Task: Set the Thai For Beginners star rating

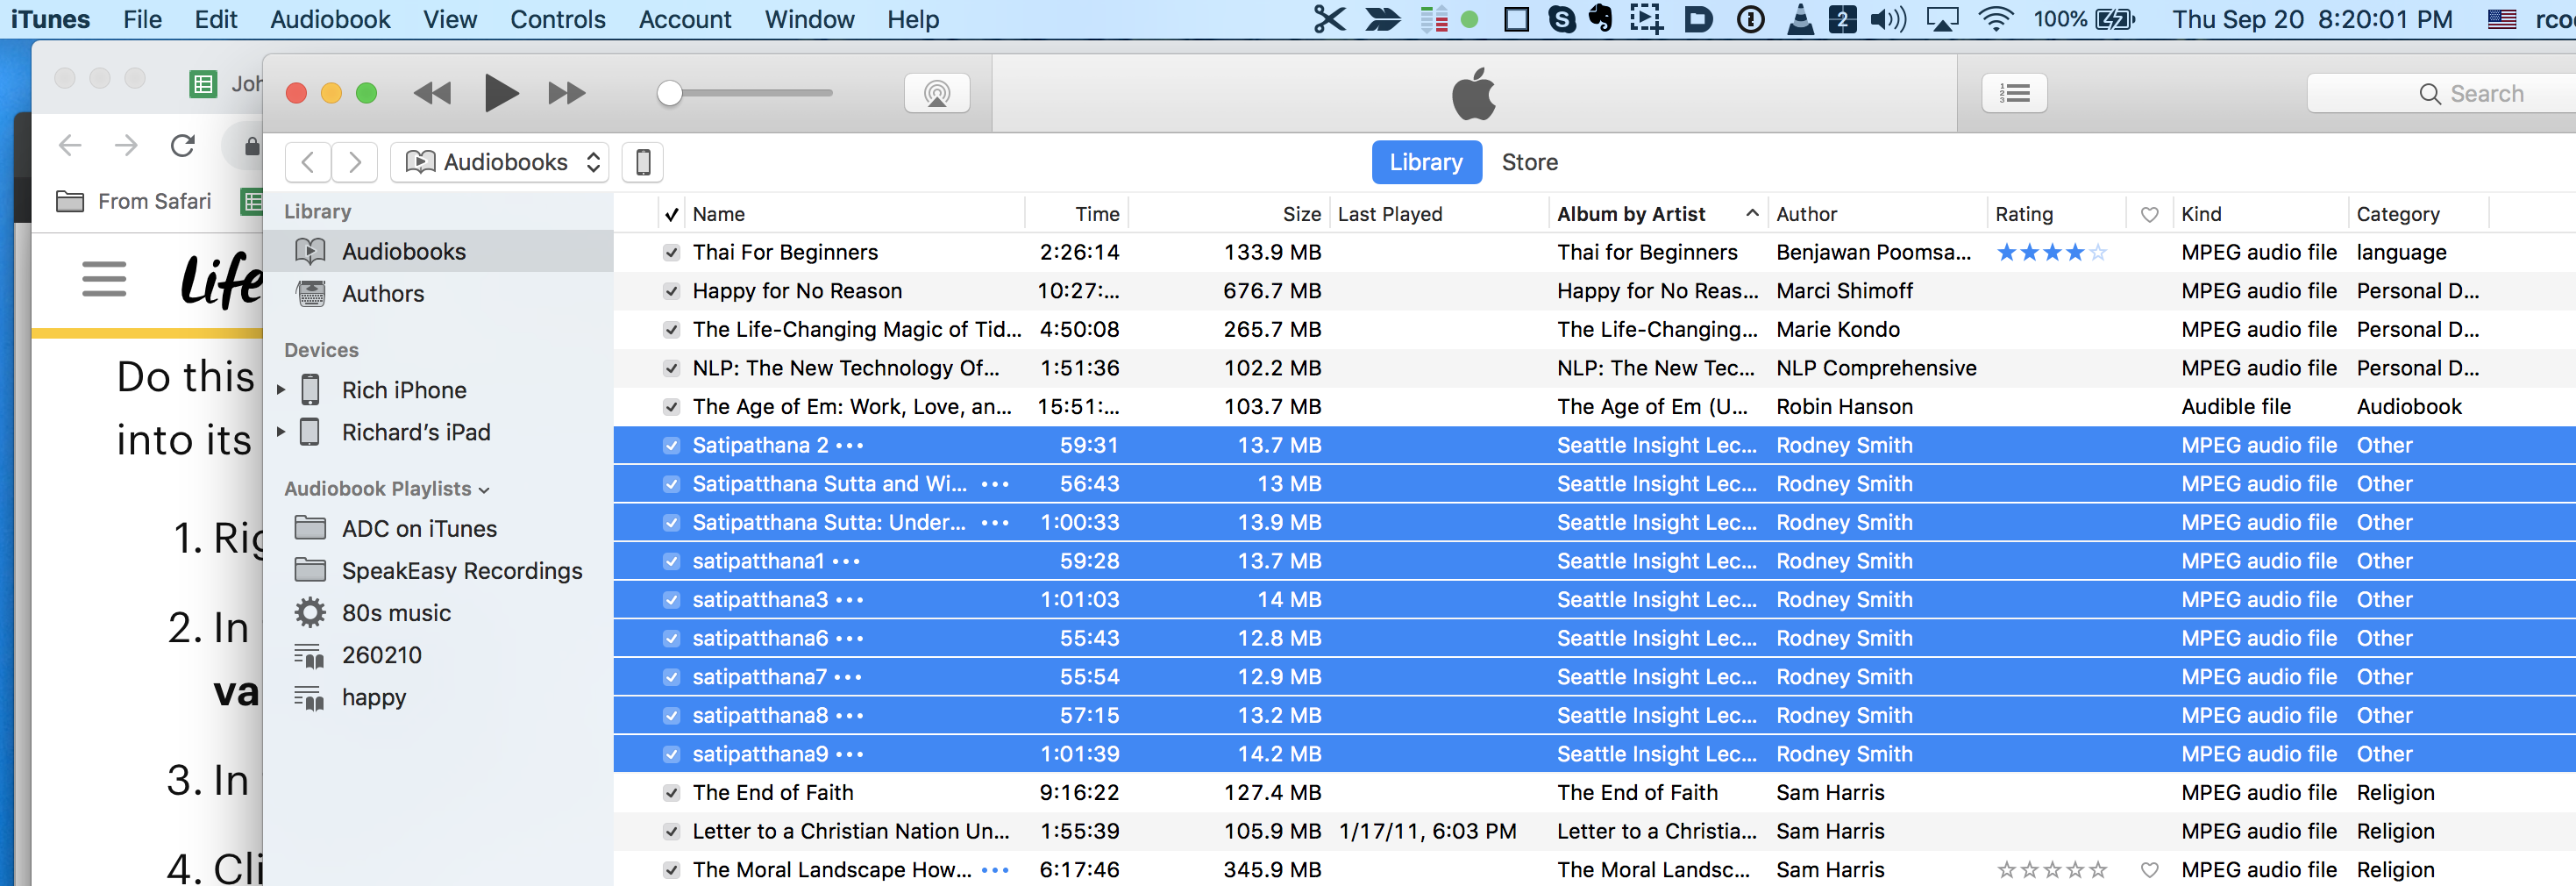Action: pos(2051,253)
